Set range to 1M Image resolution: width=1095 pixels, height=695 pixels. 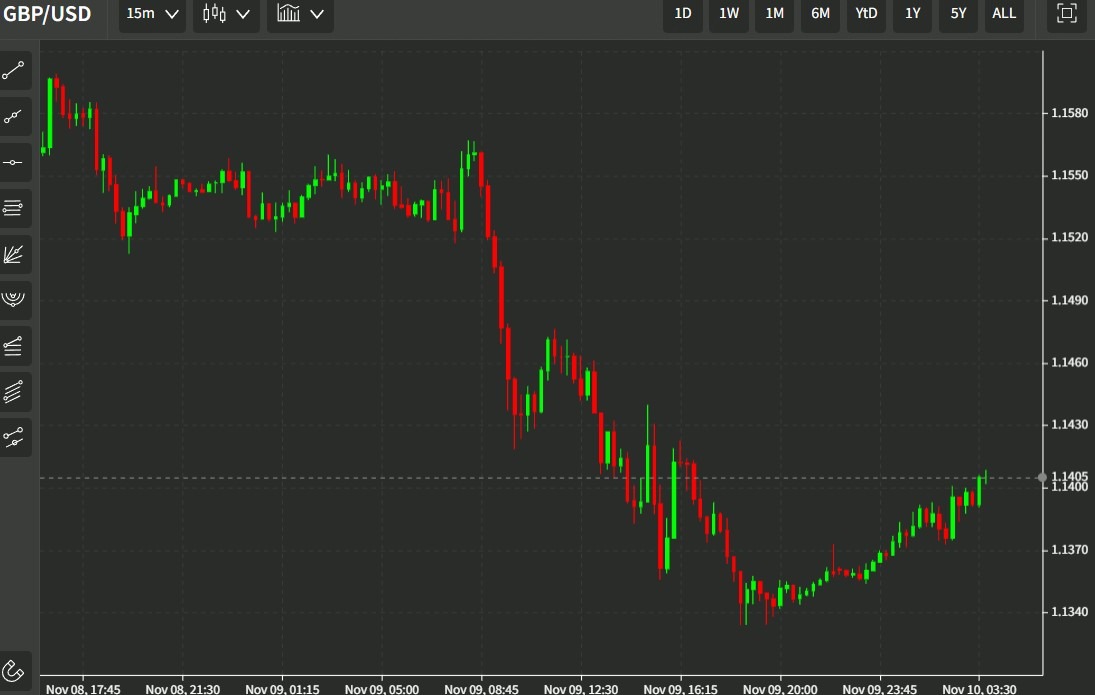tap(774, 14)
